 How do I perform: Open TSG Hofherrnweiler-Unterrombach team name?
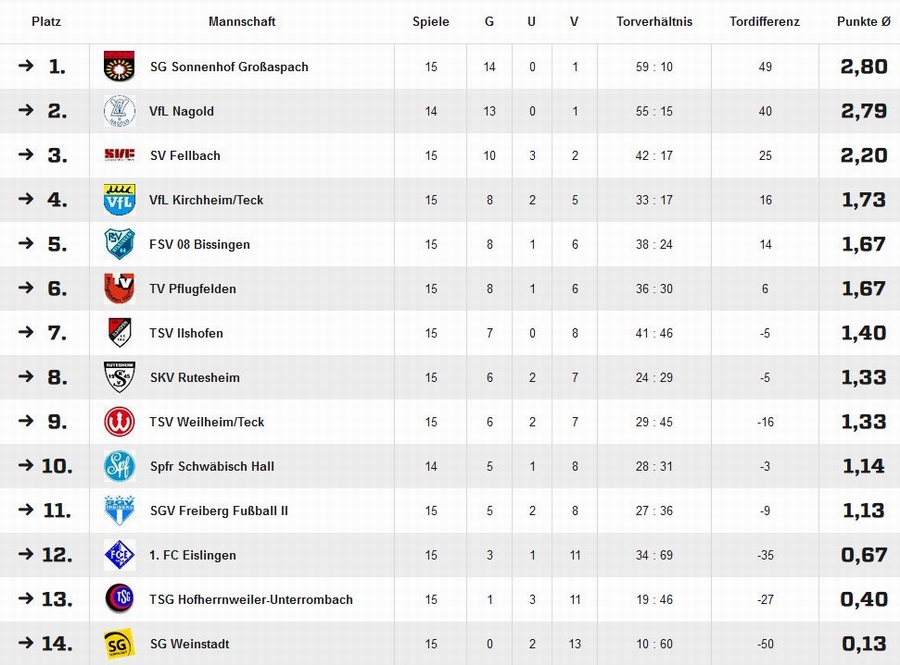click(251, 600)
